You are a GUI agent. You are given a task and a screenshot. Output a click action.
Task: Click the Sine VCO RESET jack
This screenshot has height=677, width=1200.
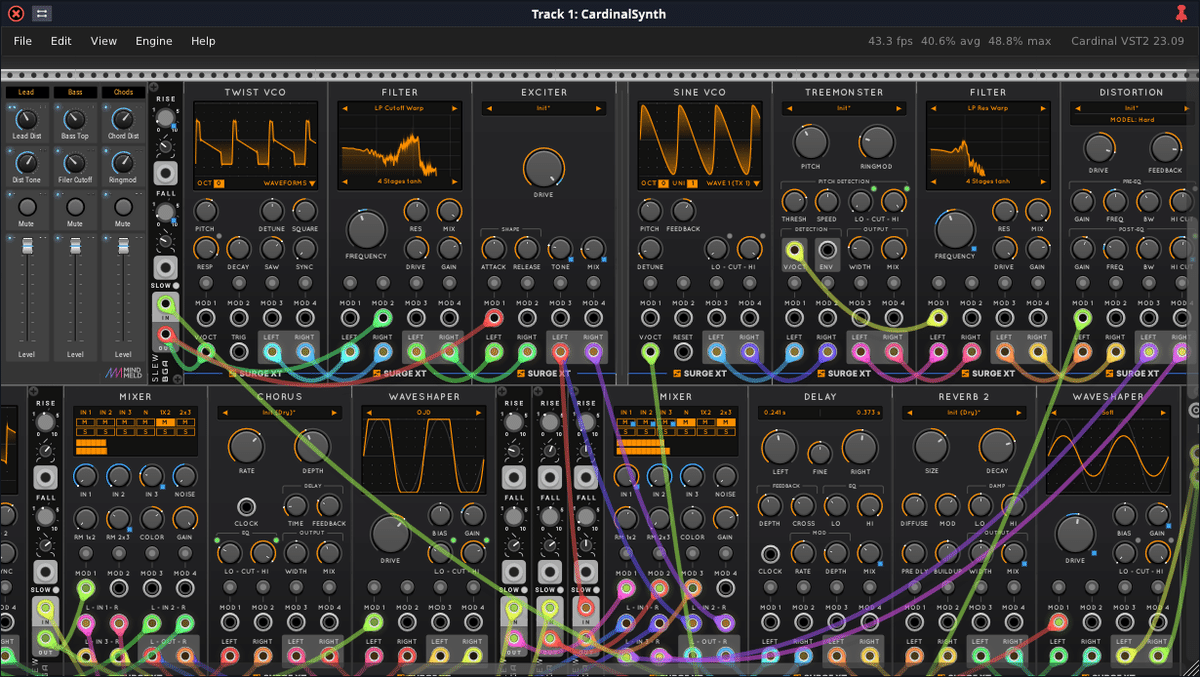pyautogui.click(x=683, y=351)
